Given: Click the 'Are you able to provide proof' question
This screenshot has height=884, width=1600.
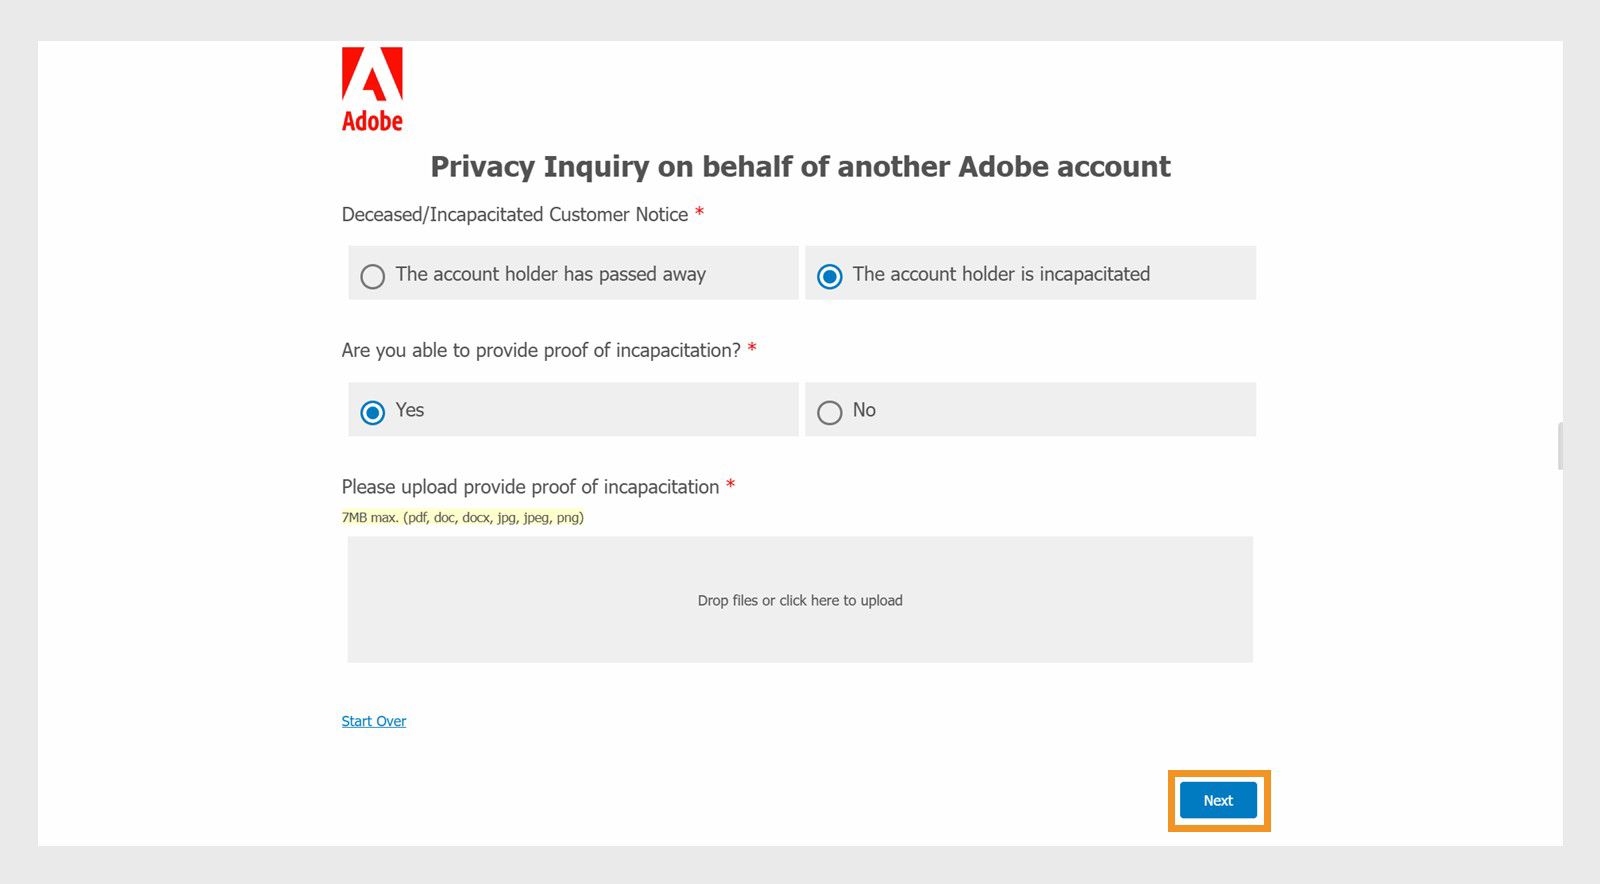Looking at the screenshot, I should [541, 350].
